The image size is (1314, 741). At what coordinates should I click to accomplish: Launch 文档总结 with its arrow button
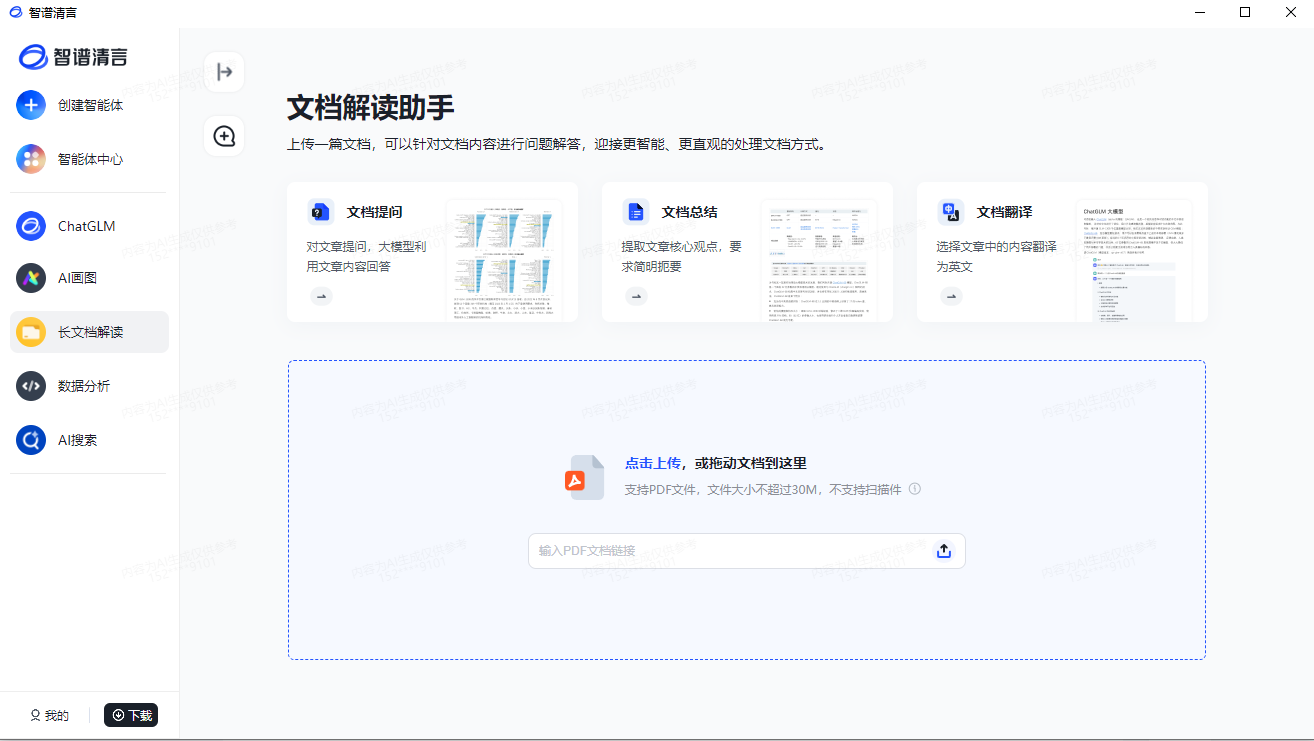click(x=636, y=296)
